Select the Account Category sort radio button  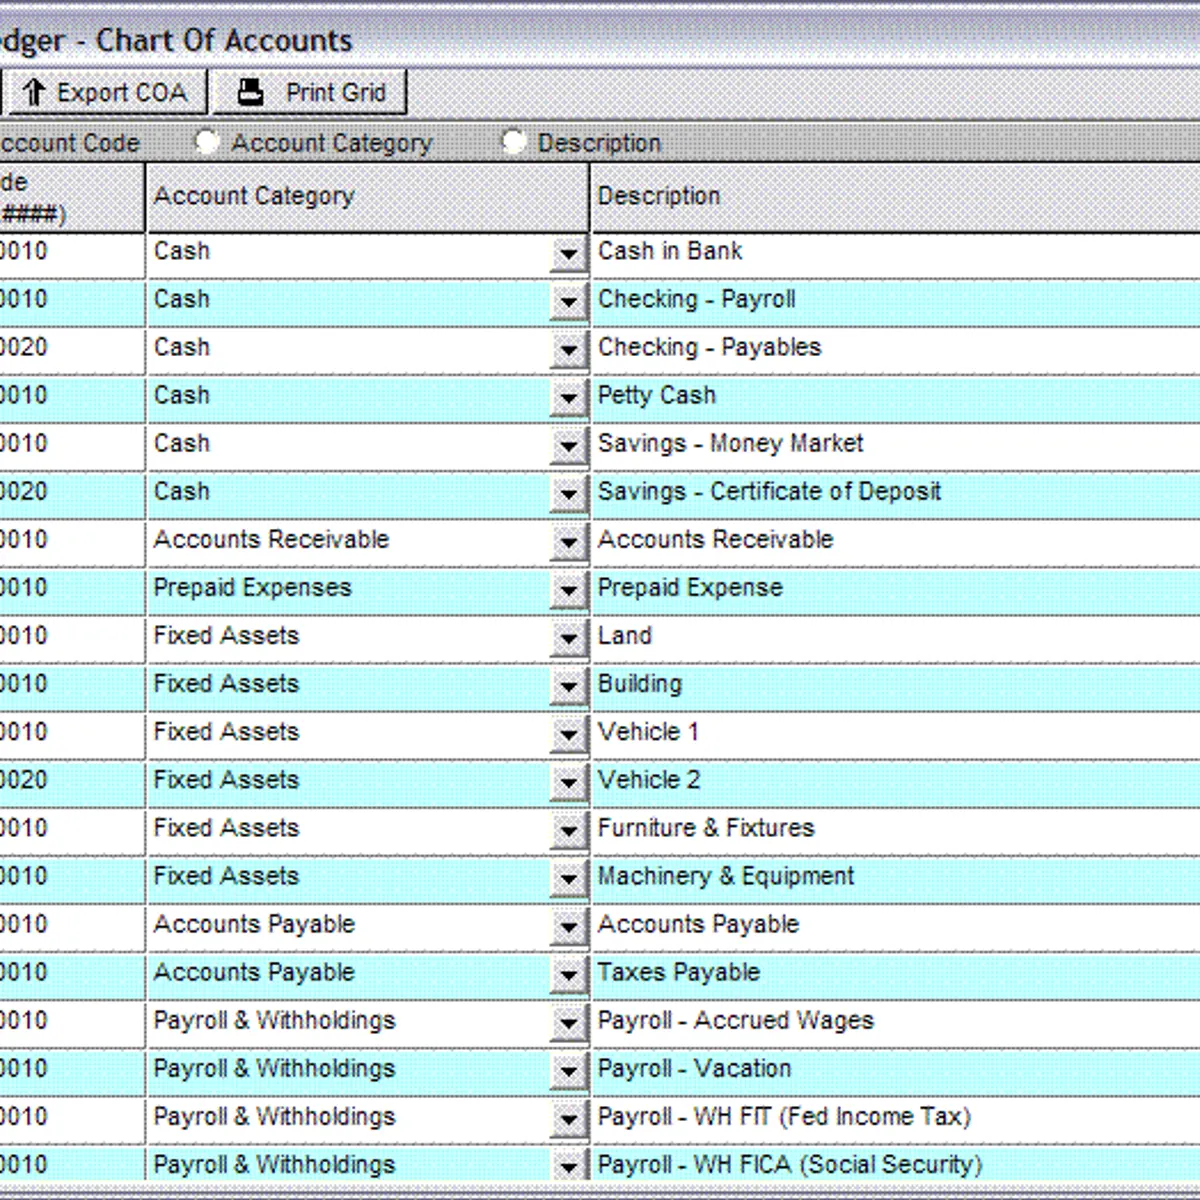point(207,143)
